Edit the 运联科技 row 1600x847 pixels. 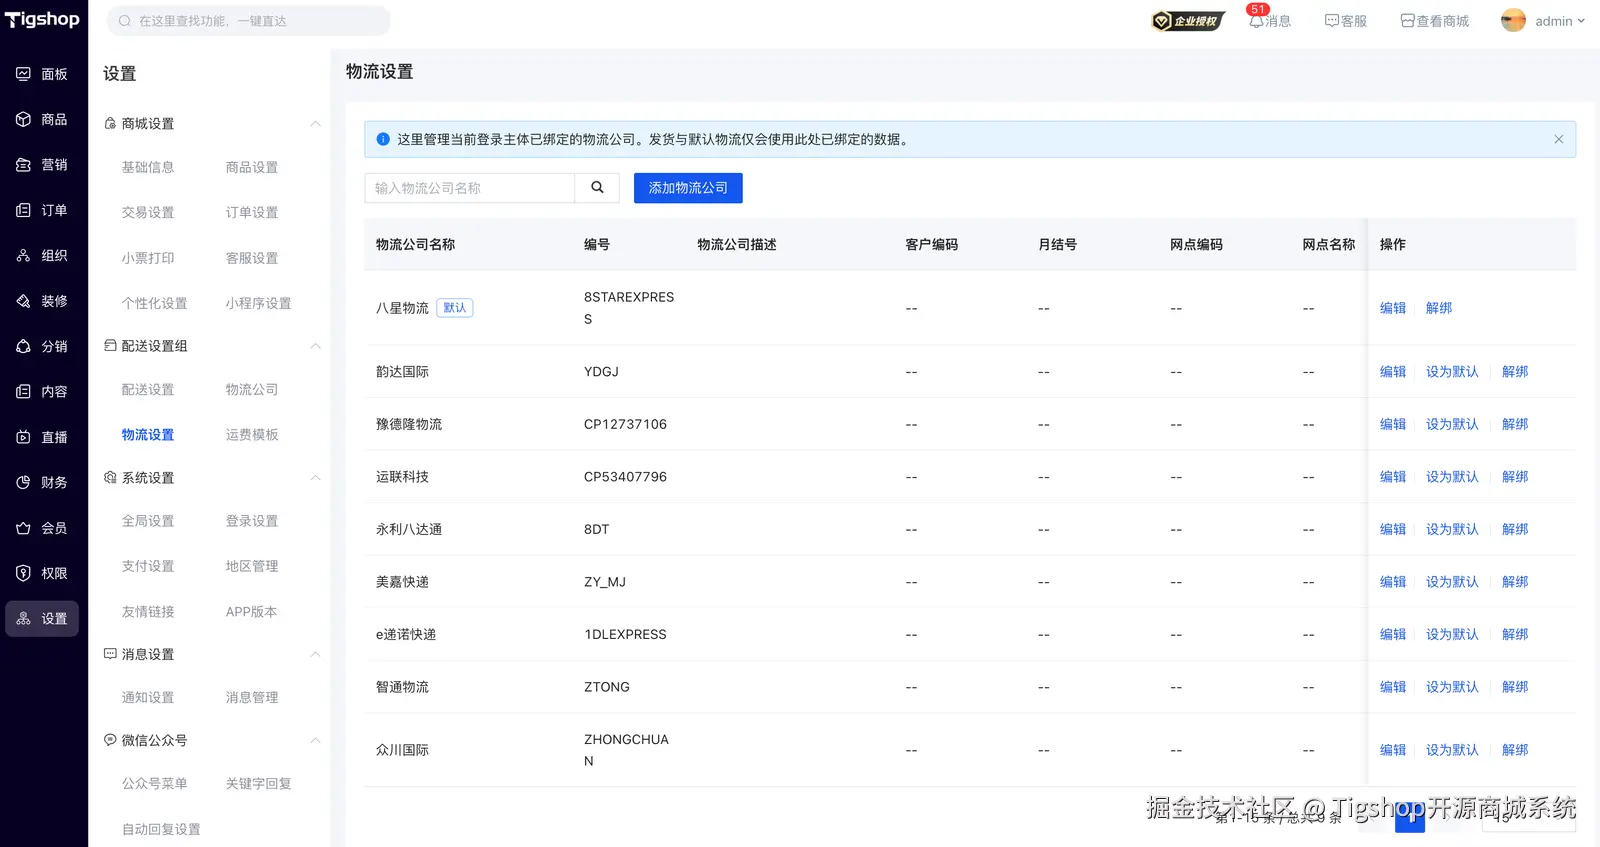pos(1393,477)
